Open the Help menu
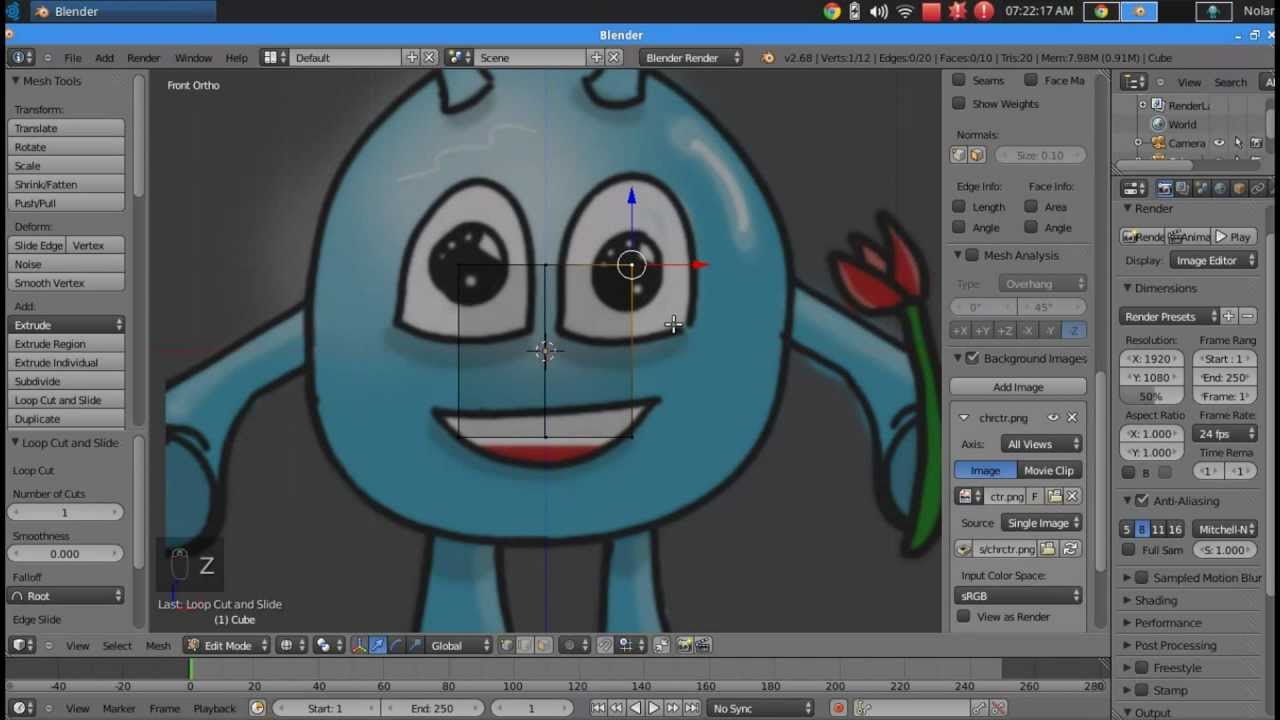Screen dimensions: 1280x720 point(236,58)
